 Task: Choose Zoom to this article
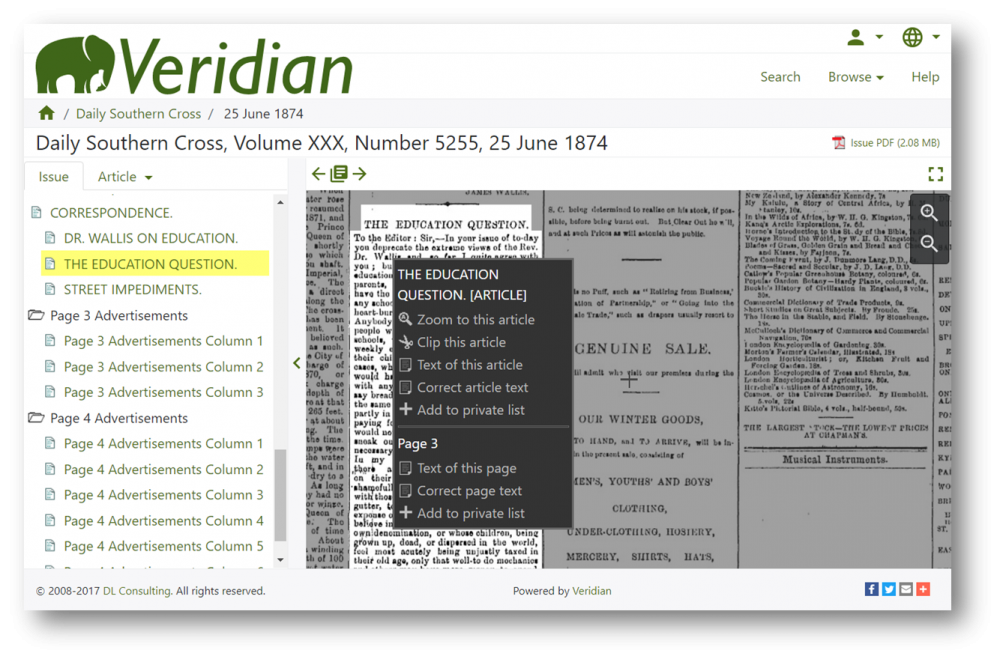coord(467,320)
